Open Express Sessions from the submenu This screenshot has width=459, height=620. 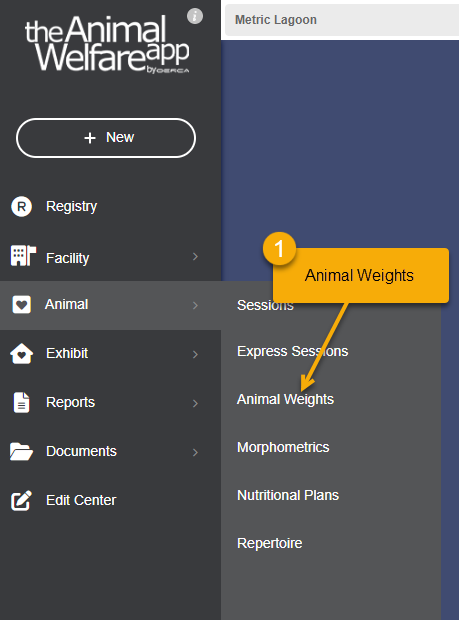pos(293,351)
